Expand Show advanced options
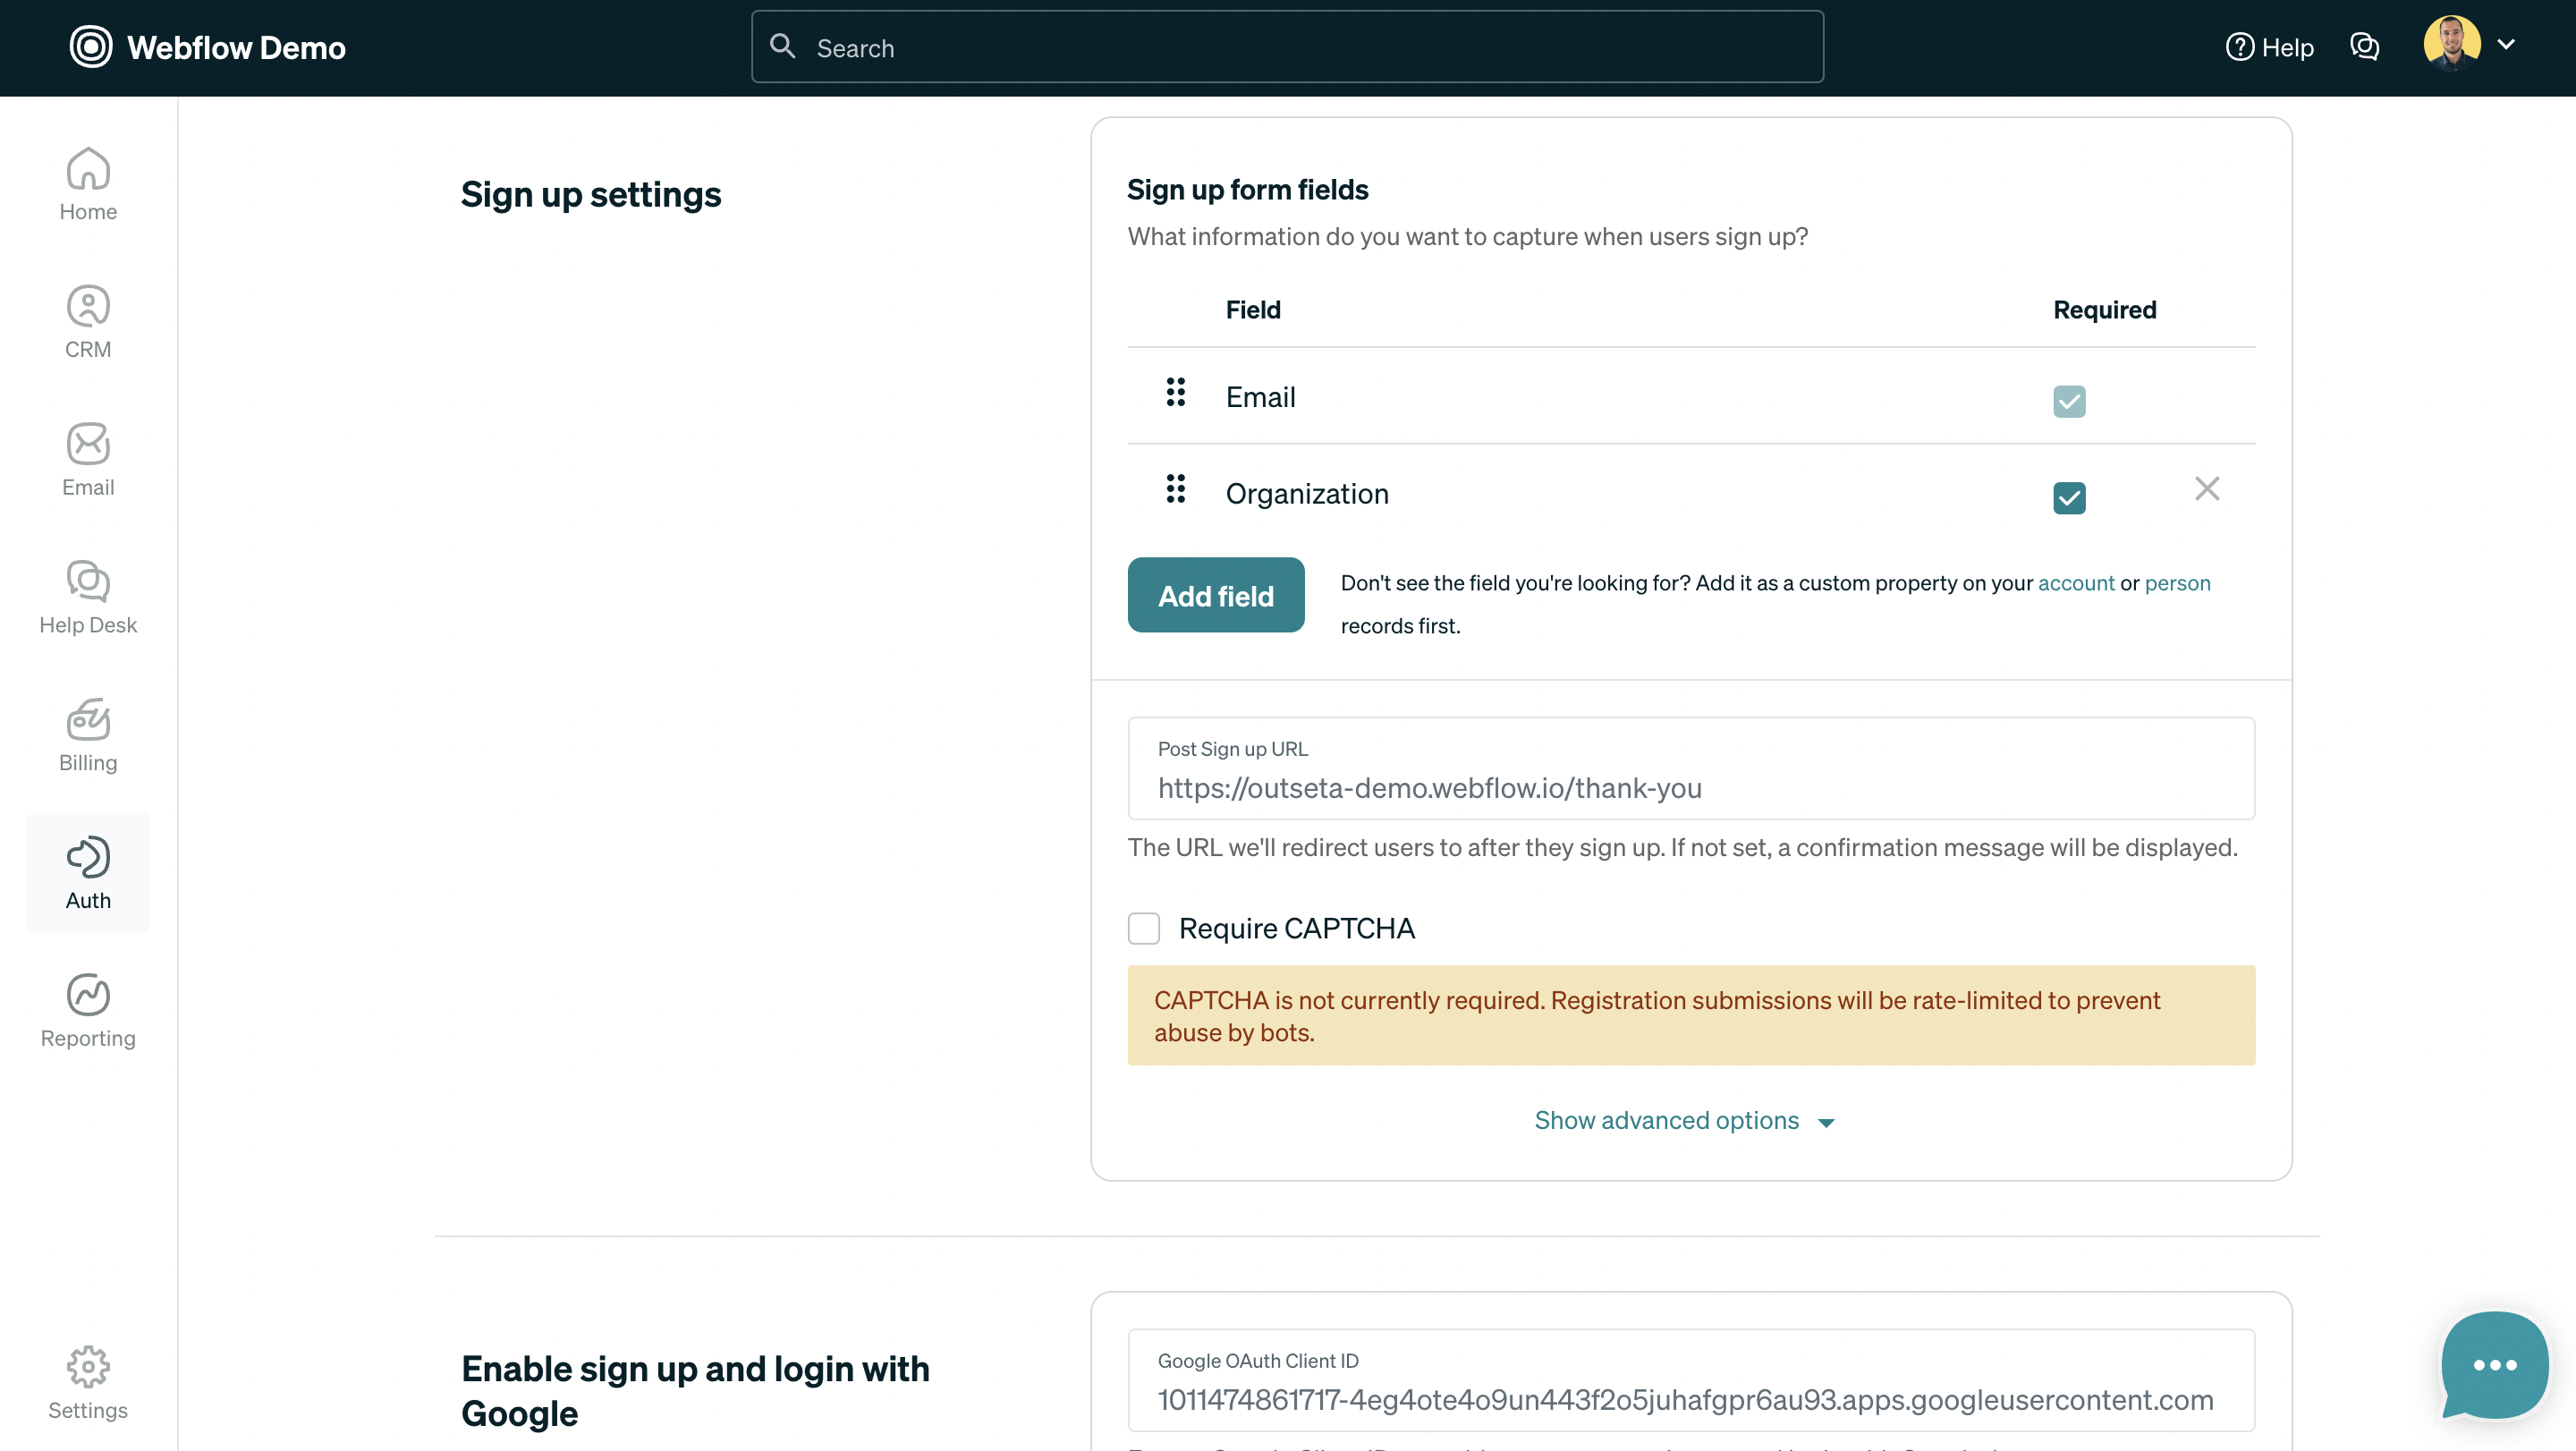 coord(1666,1120)
